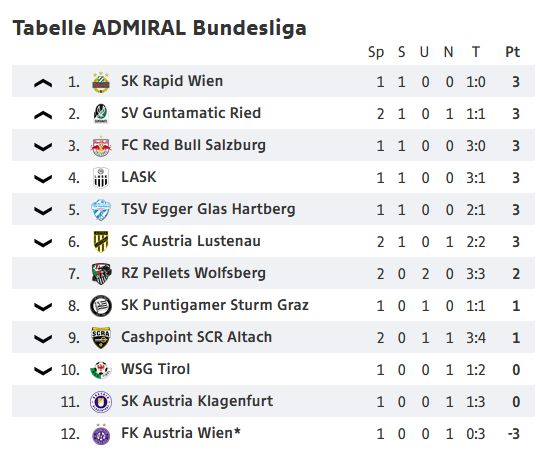
Task: Open the WSG Tirol team name link
Action: coord(155,369)
